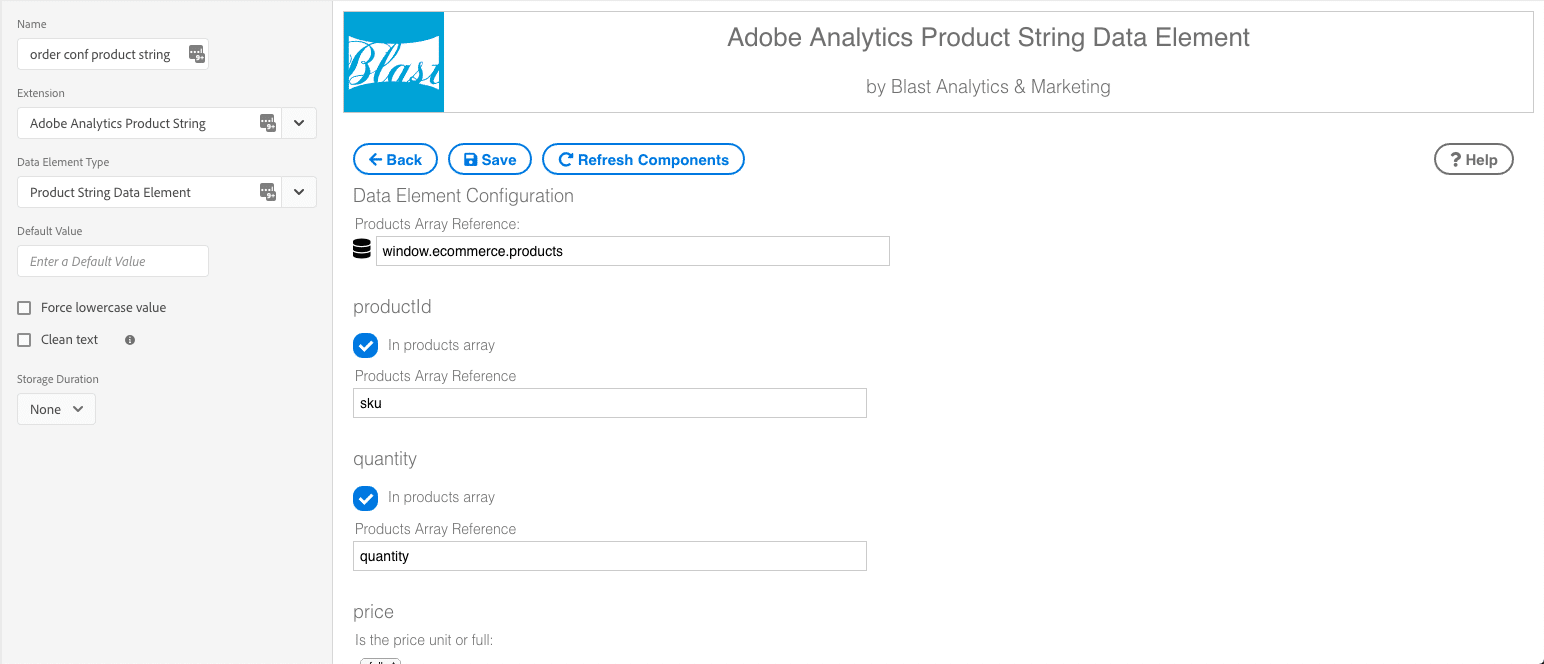
Task: Click the sku Products Array Reference field
Action: click(610, 403)
